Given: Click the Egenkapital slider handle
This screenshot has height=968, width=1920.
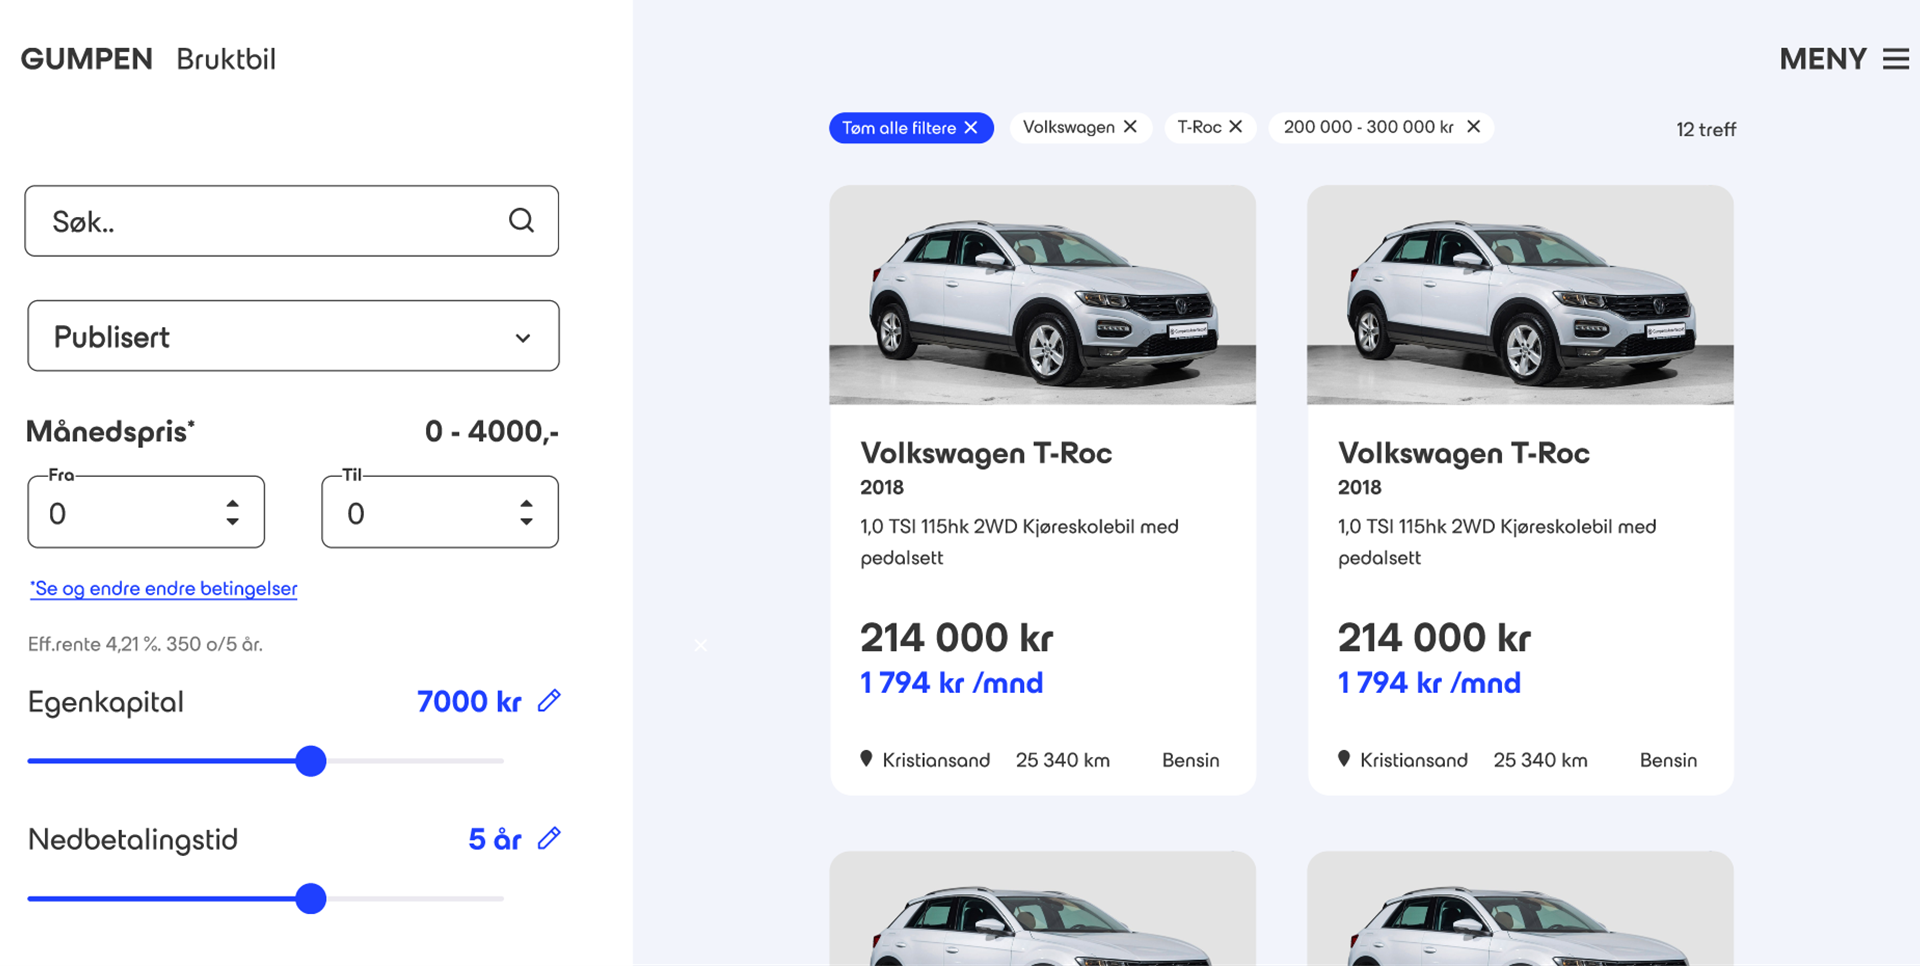Looking at the screenshot, I should pos(311,761).
